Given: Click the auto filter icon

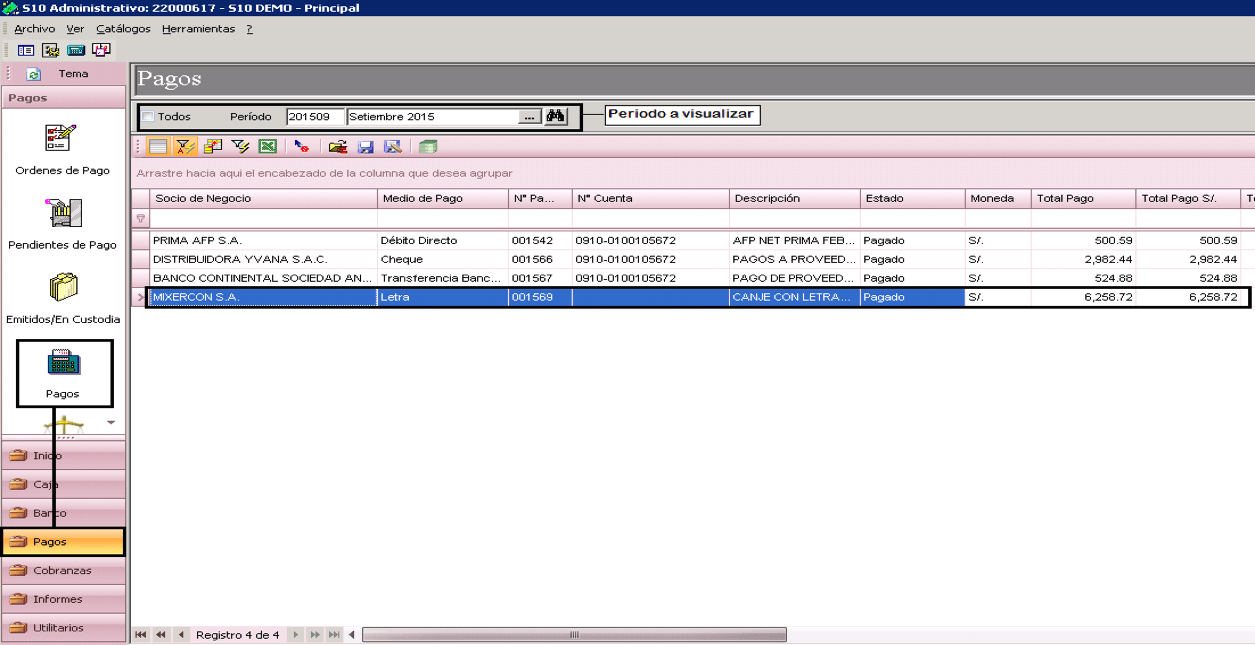Looking at the screenshot, I should point(185,147).
